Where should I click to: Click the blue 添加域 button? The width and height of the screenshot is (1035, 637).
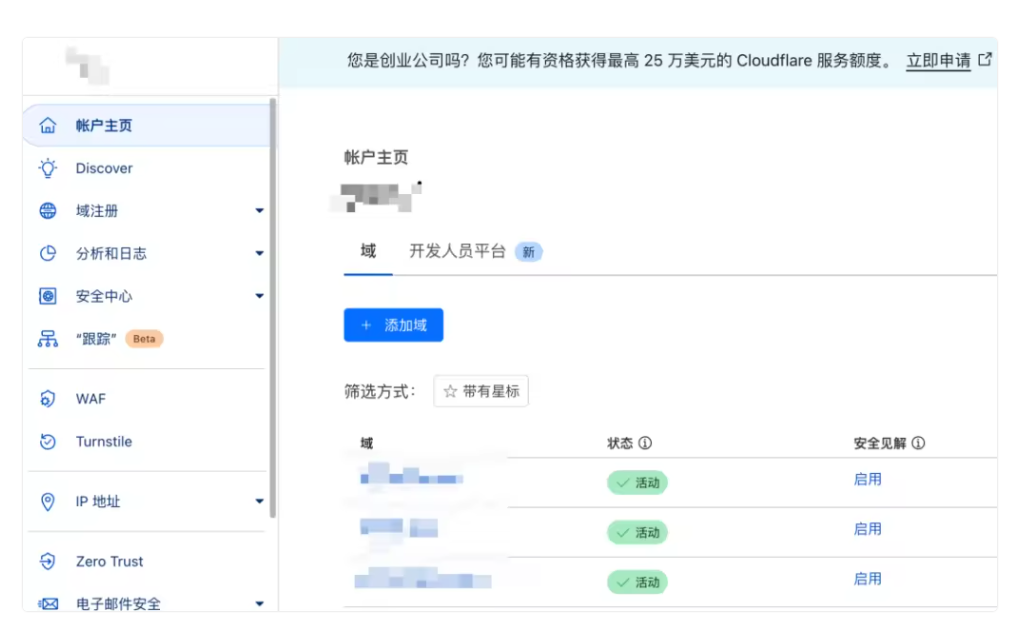point(393,325)
